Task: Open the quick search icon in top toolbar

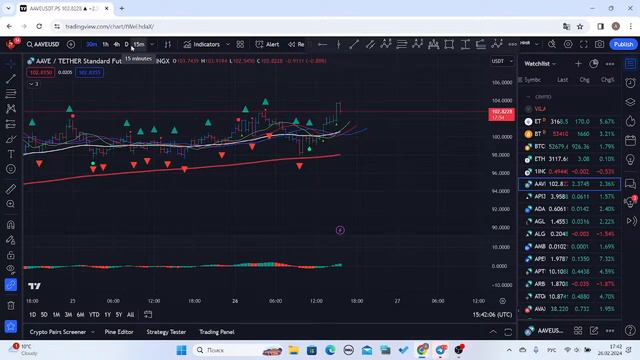Action: click(x=552, y=44)
